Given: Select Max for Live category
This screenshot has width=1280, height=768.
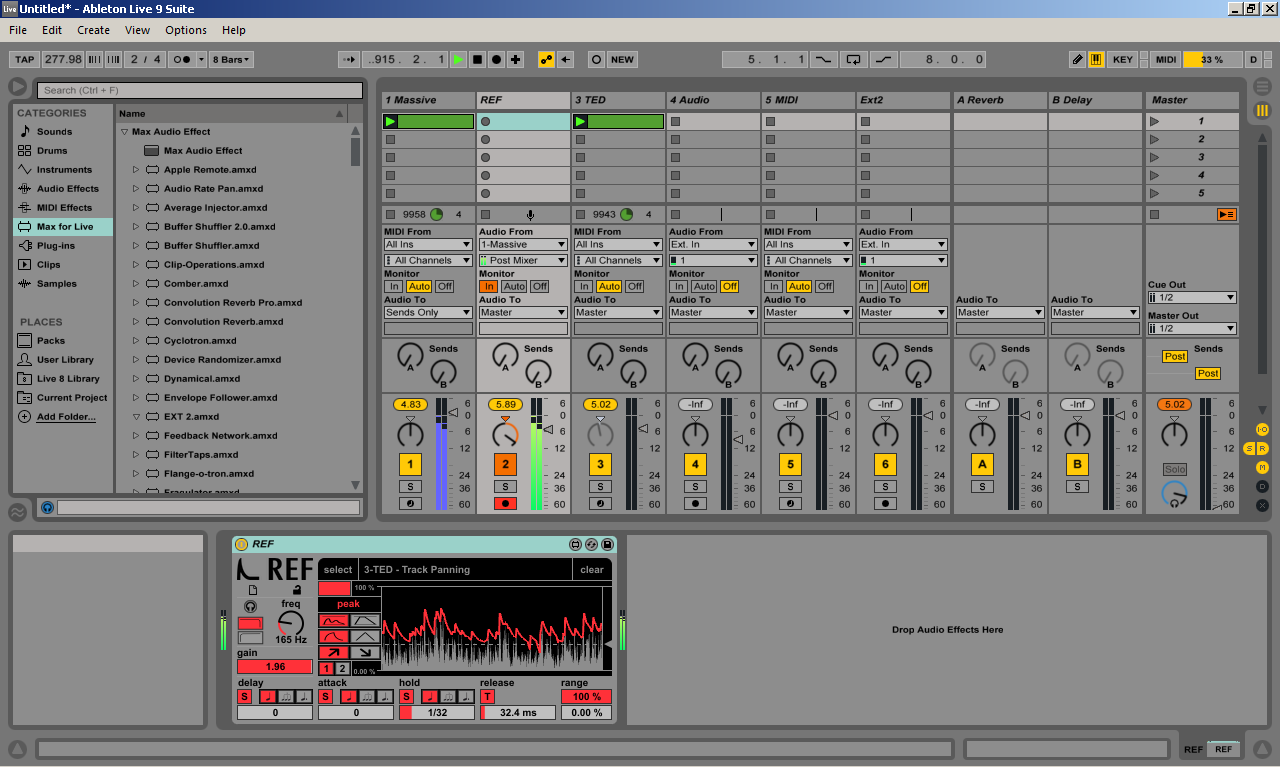Looking at the screenshot, I should (x=64, y=227).
